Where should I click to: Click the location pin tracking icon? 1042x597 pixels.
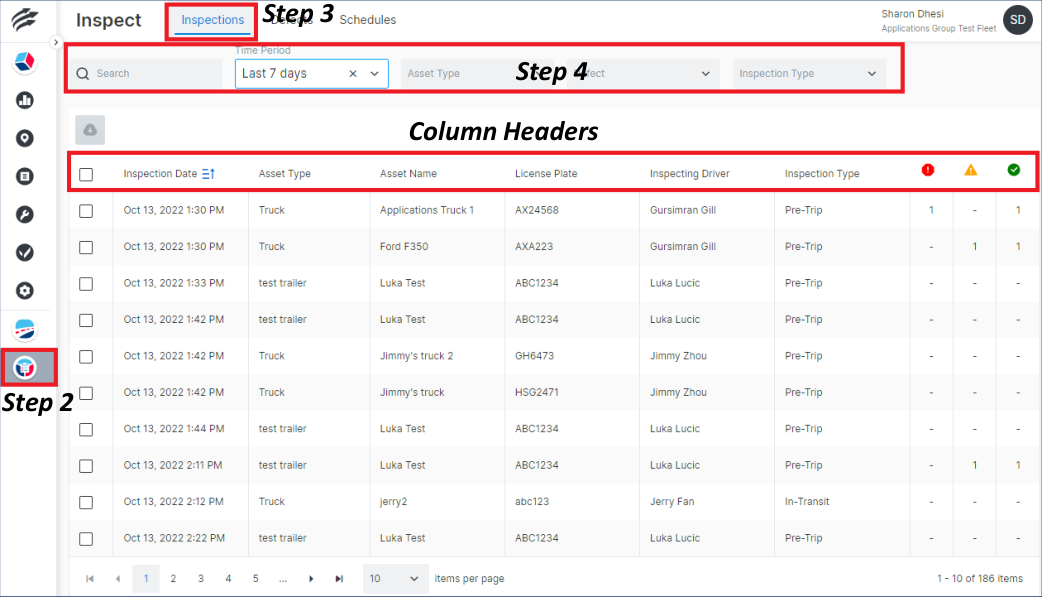(23, 138)
